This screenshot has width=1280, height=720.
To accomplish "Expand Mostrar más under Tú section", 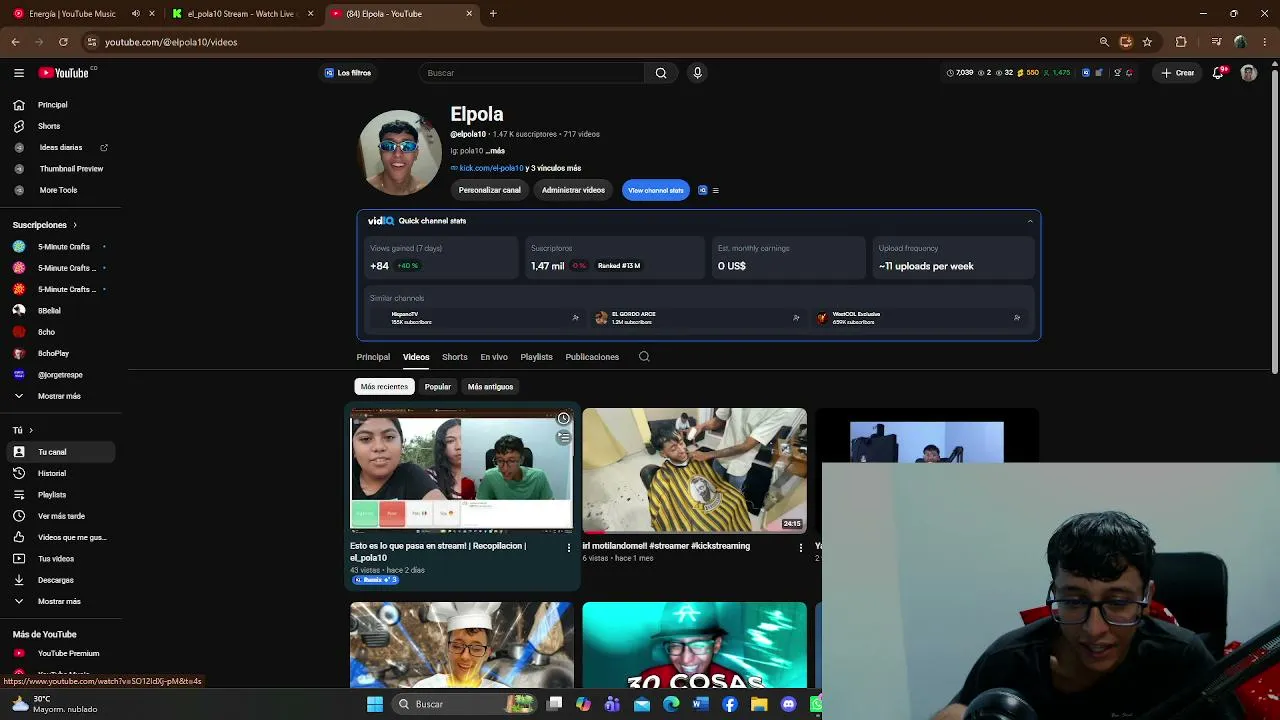I will pos(59,601).
